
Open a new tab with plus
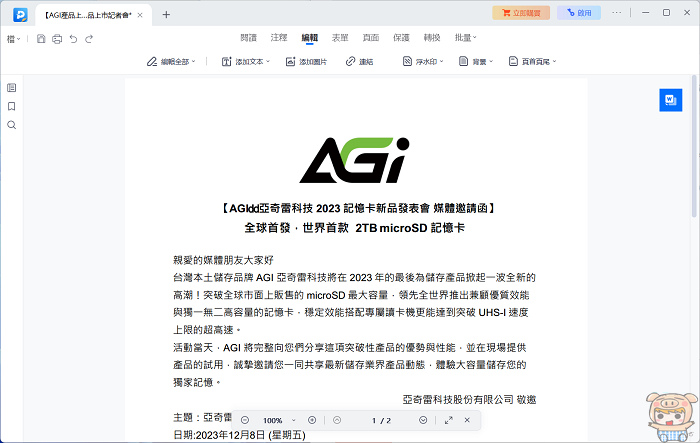click(166, 15)
